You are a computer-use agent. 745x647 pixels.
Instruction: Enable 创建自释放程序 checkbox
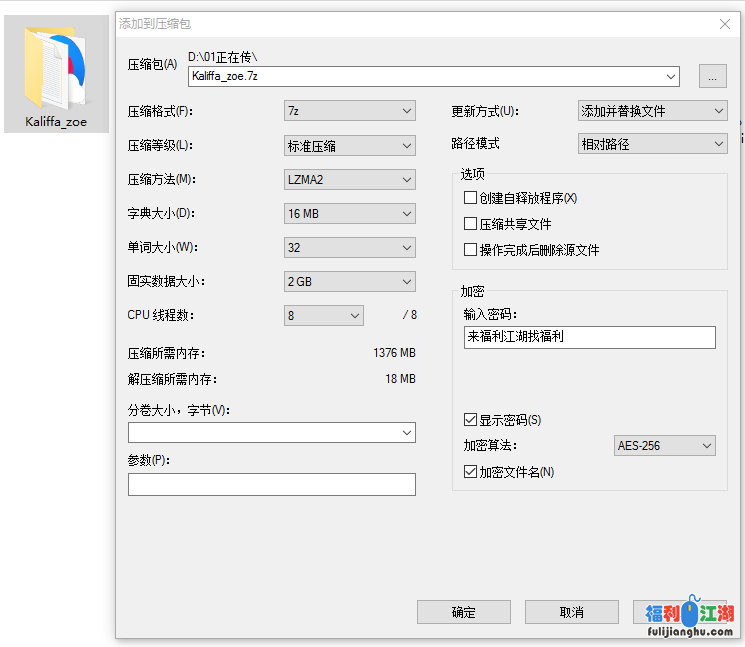tap(471, 198)
